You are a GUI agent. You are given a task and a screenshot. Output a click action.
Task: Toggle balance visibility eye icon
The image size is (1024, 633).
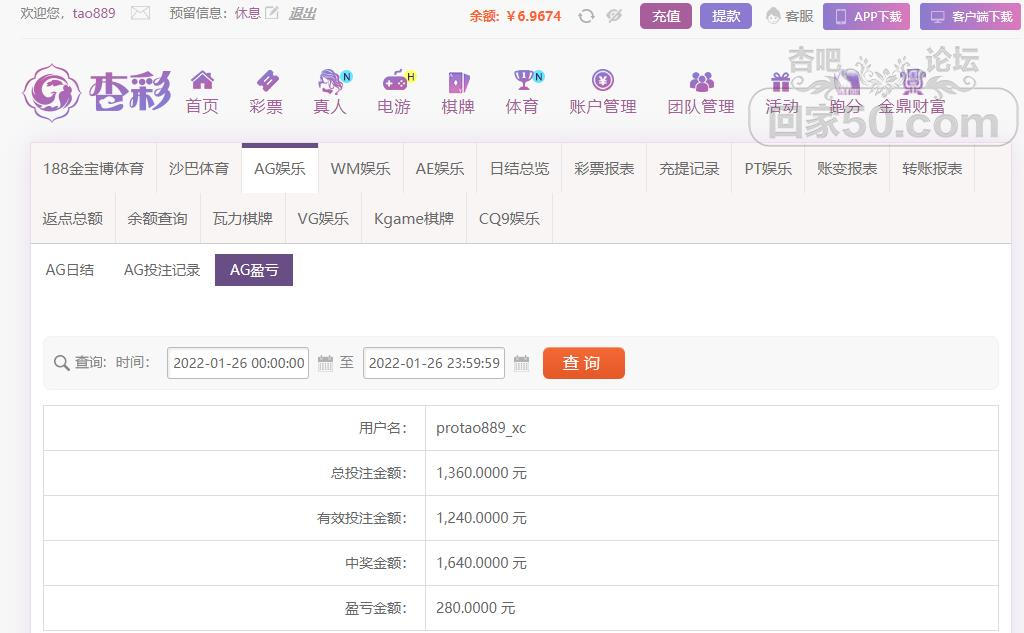614,16
